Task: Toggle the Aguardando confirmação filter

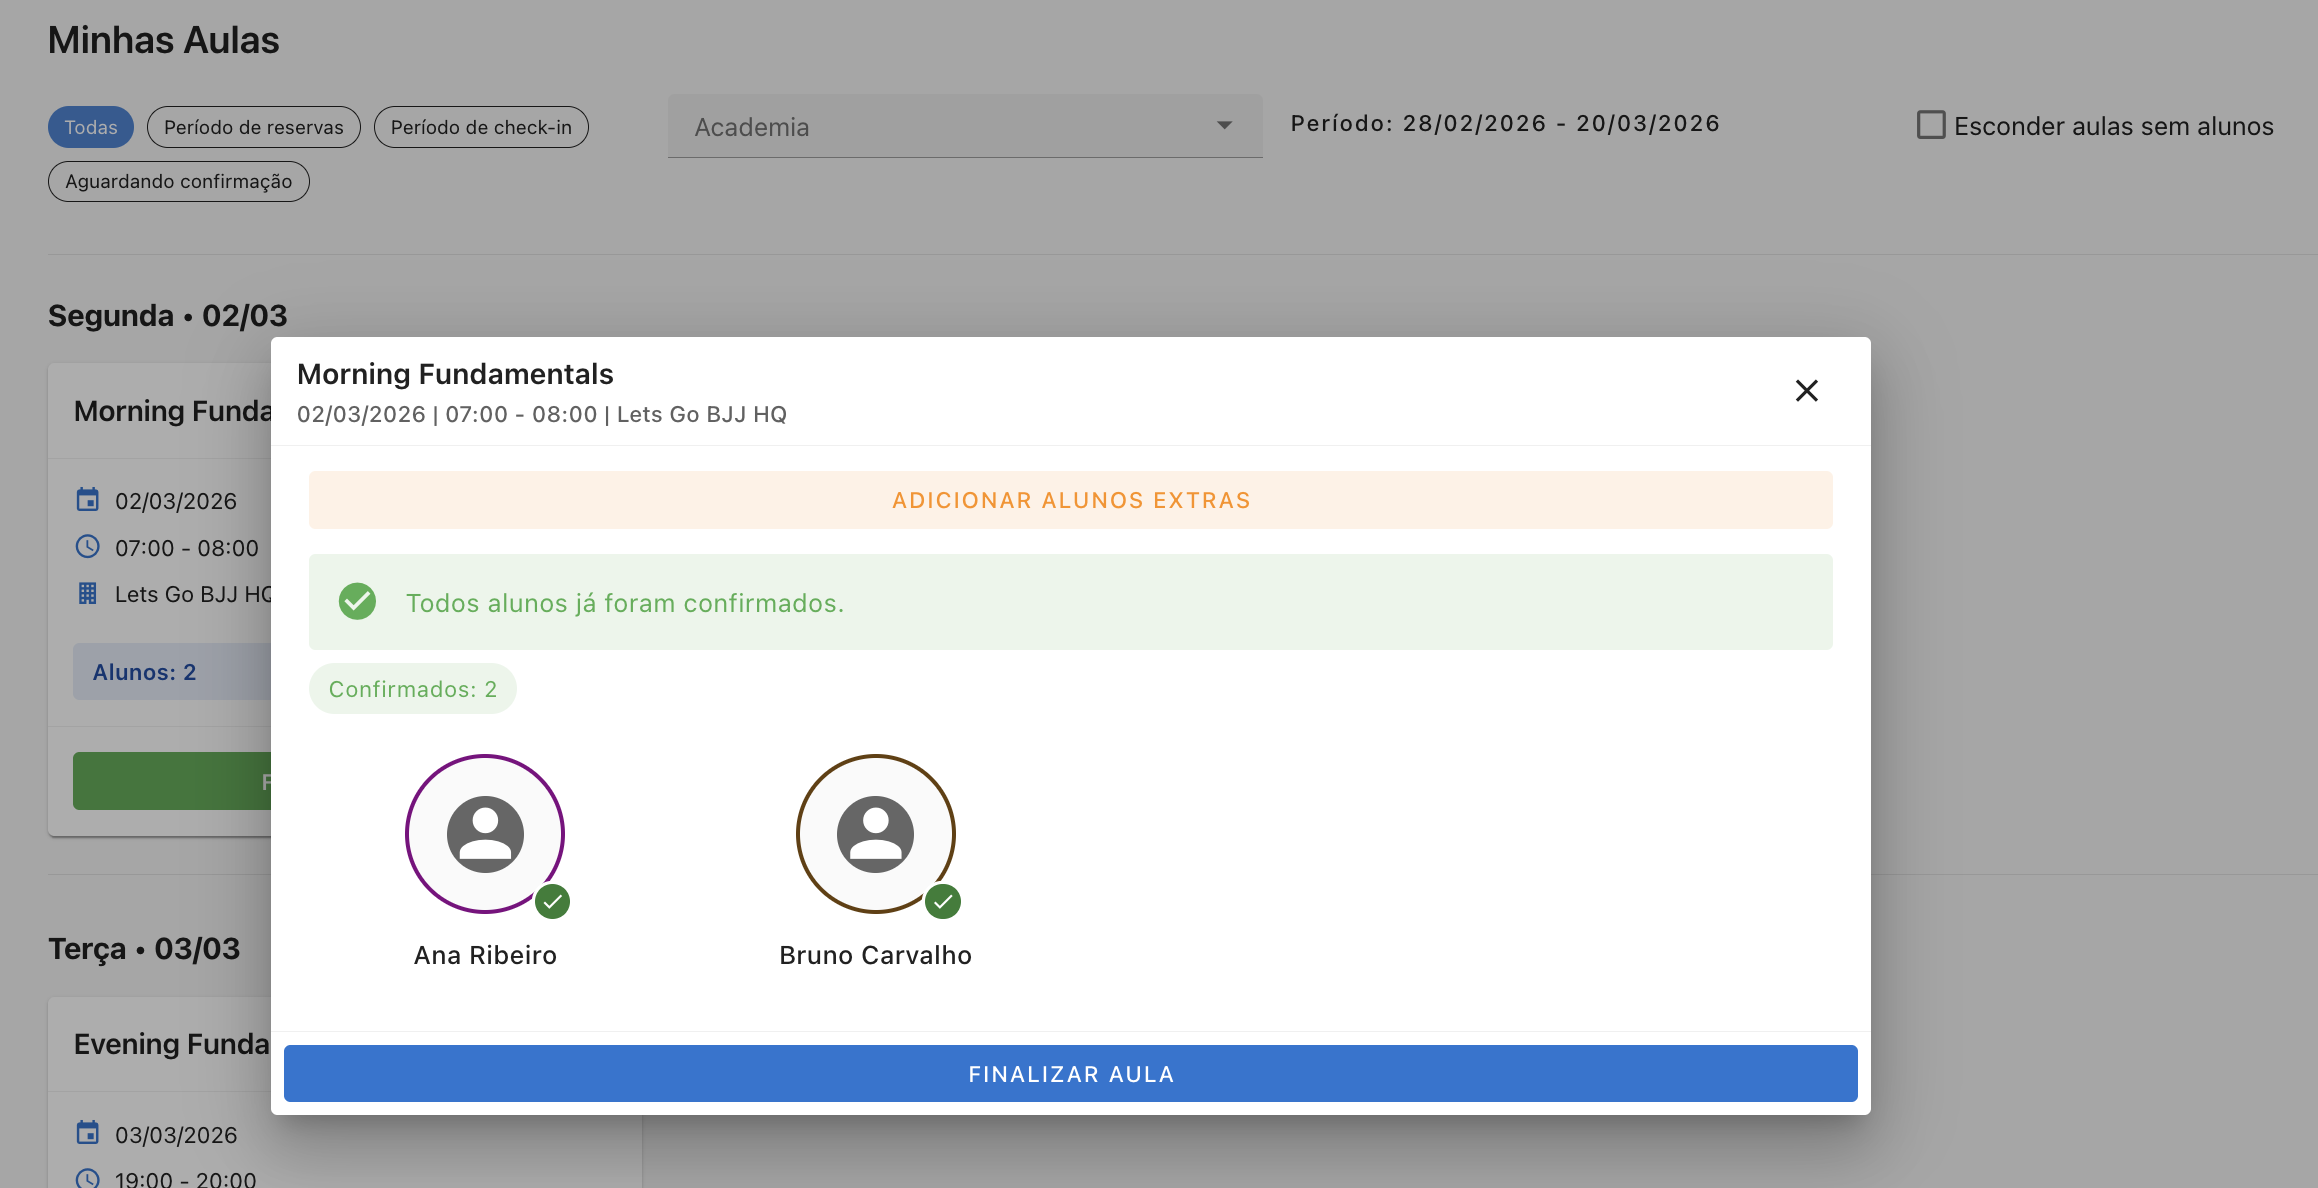Action: 178,181
